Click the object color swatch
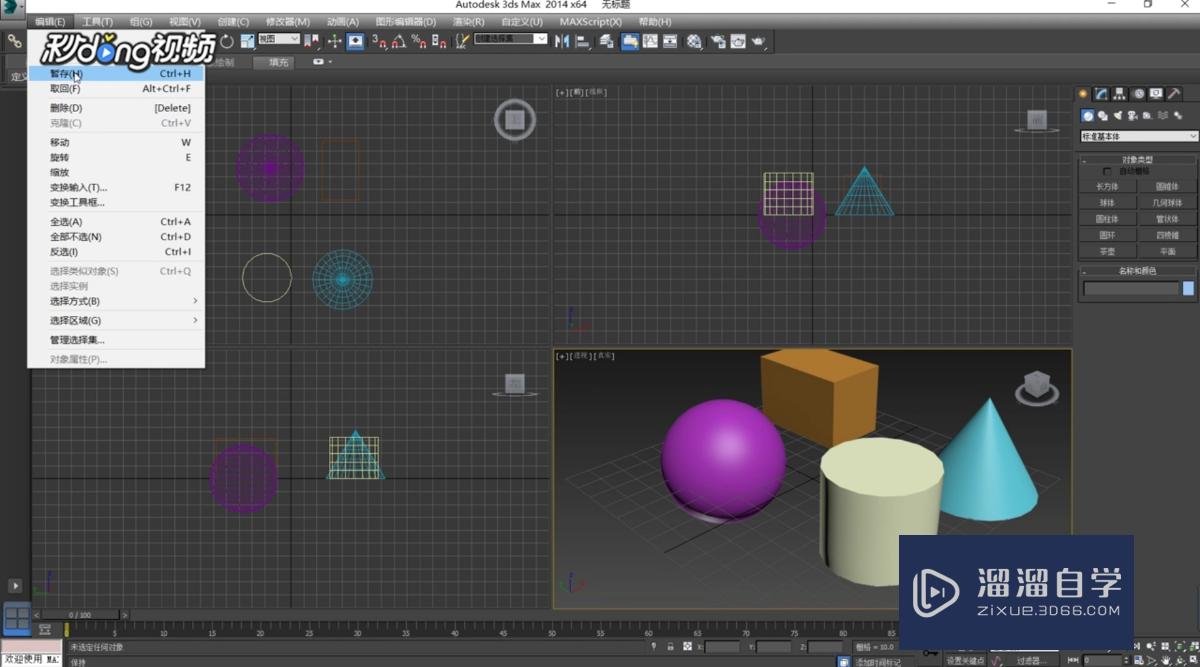 tap(1188, 288)
